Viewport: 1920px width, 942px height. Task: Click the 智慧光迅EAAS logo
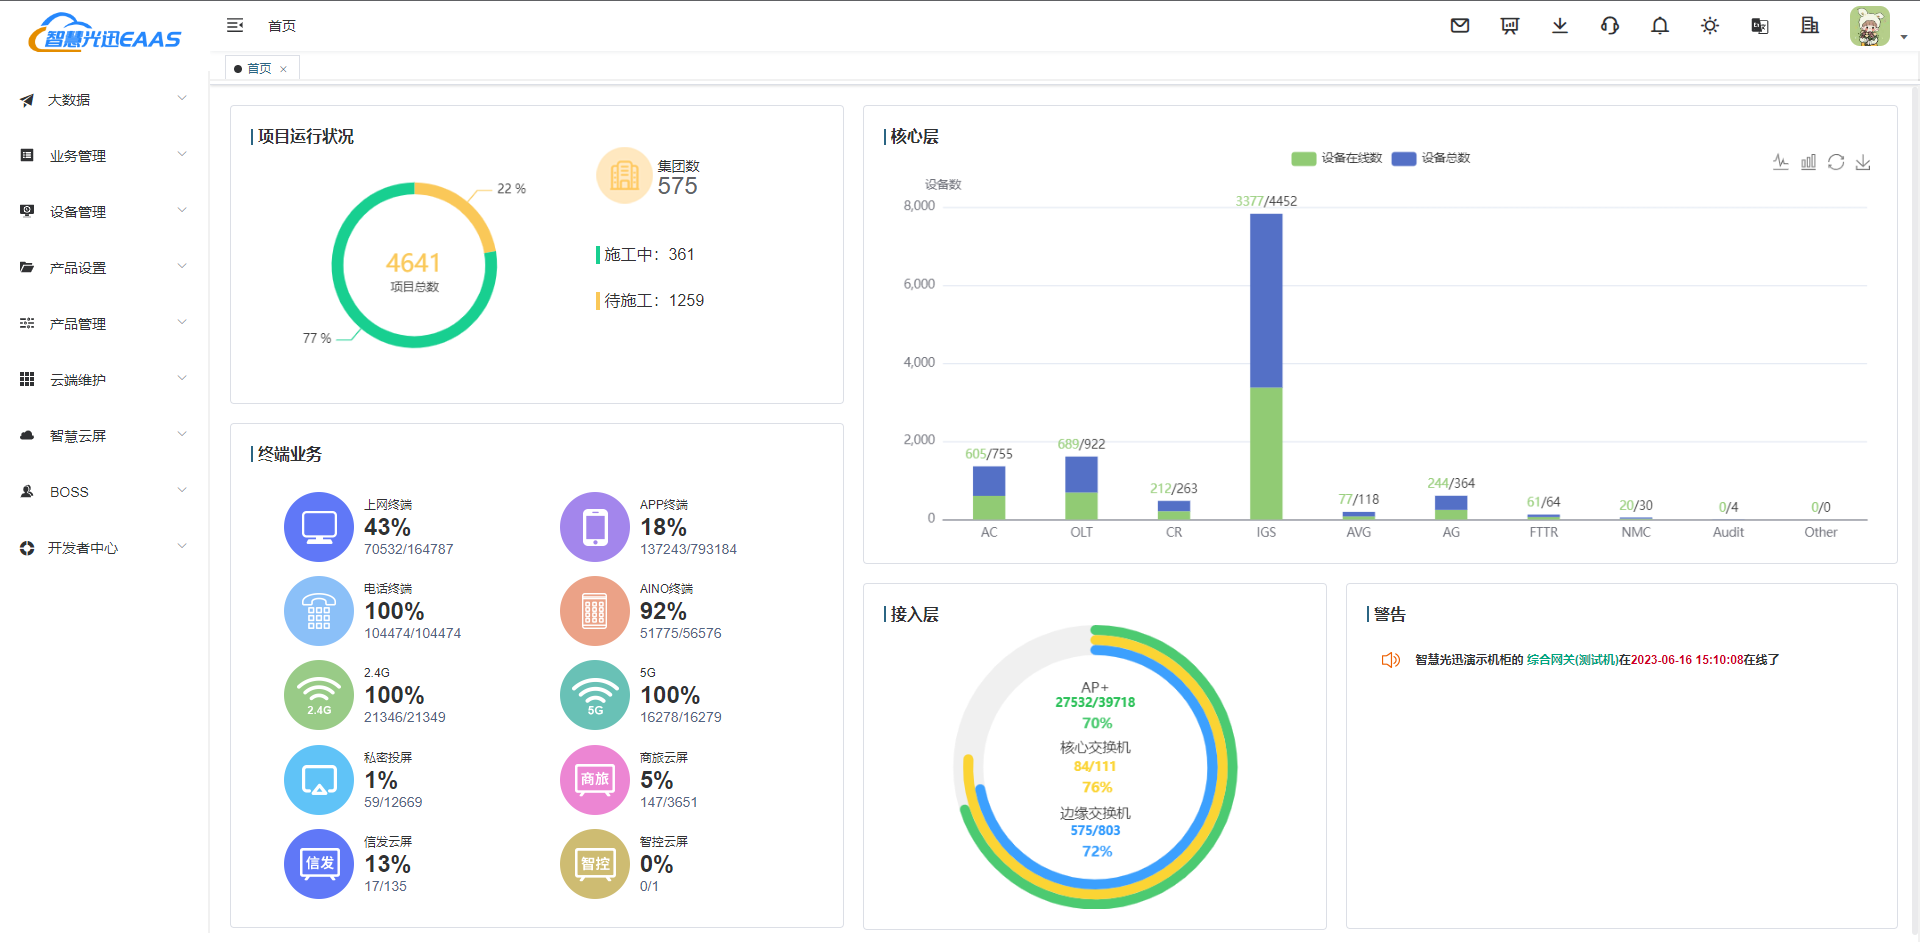coord(105,35)
